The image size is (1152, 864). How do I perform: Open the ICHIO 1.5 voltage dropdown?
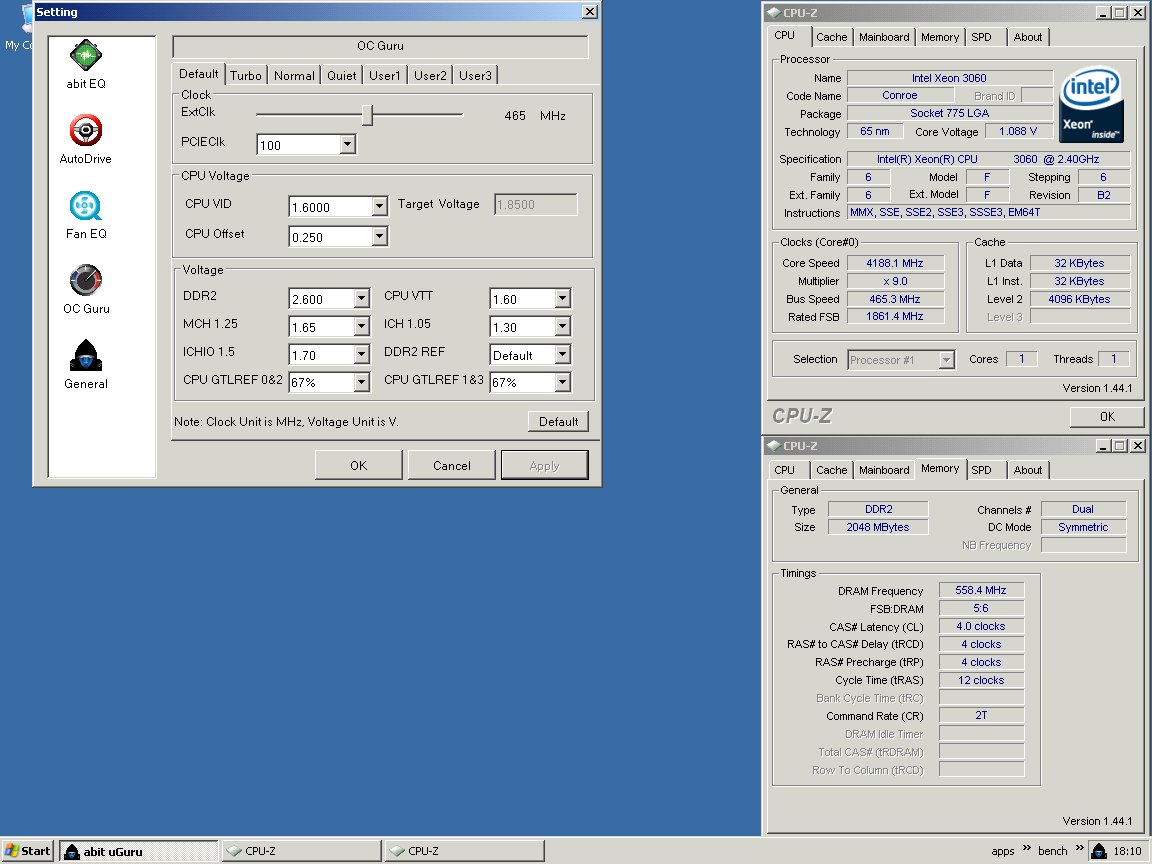pos(361,354)
